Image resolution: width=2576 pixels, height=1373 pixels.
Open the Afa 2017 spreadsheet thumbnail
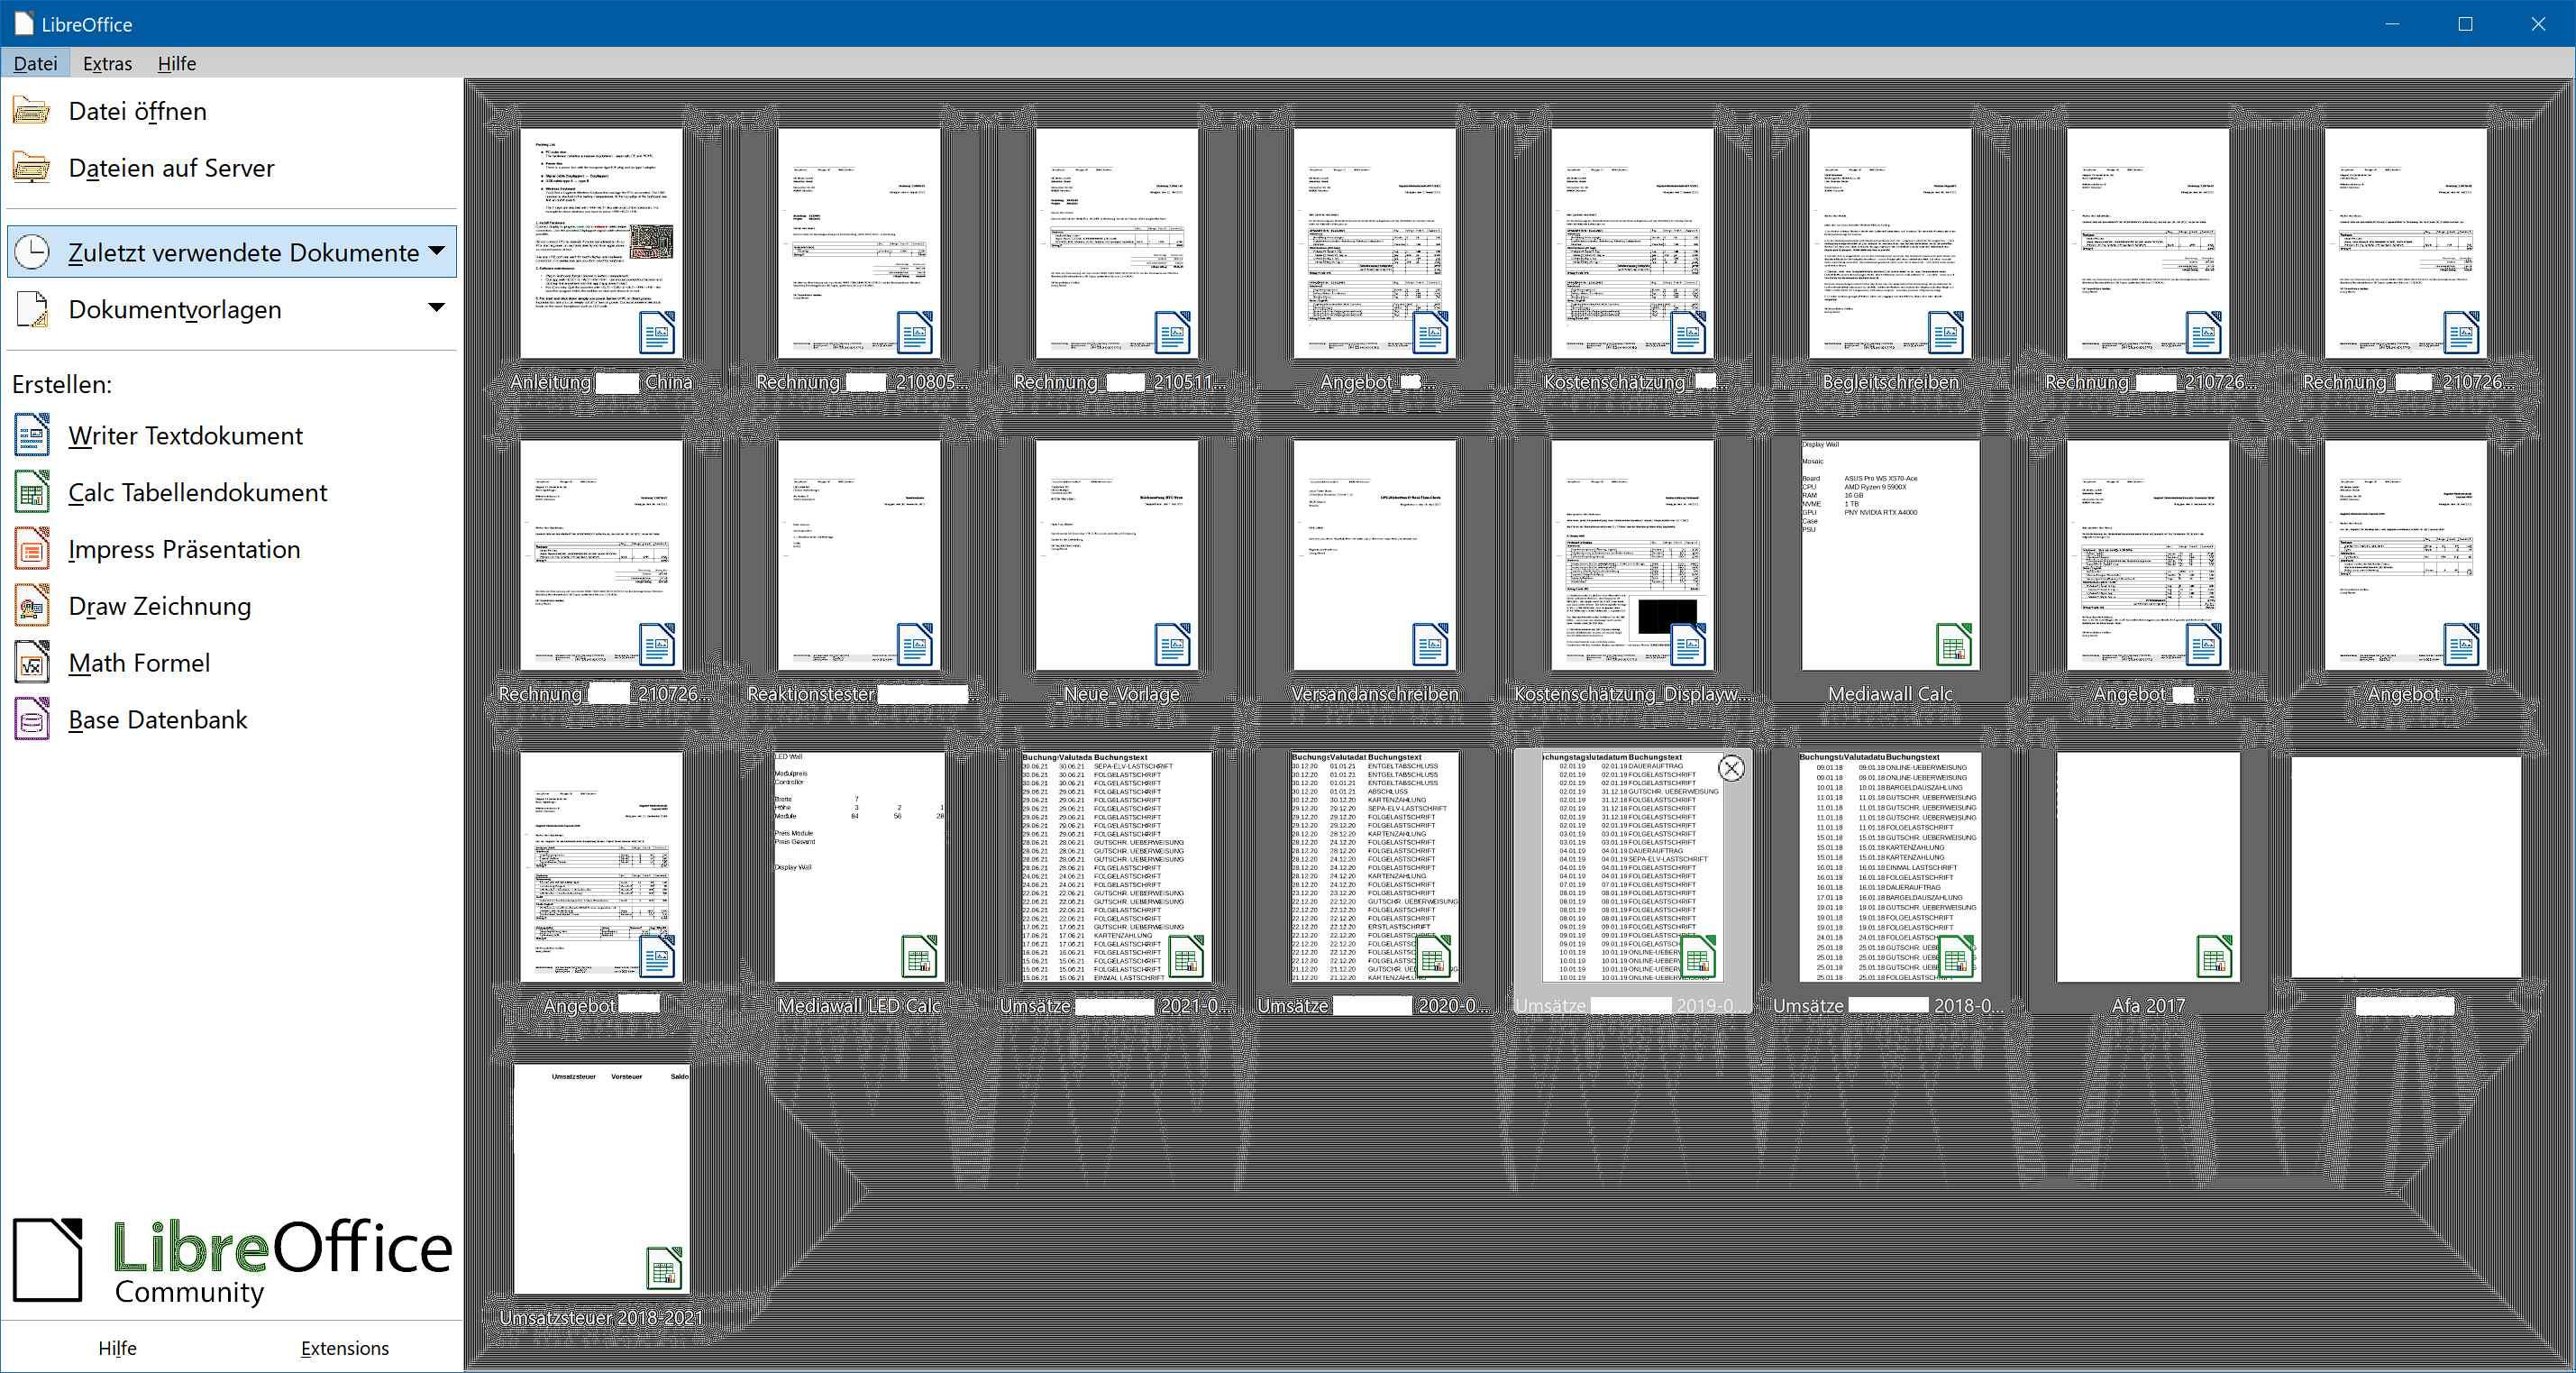(x=2147, y=868)
